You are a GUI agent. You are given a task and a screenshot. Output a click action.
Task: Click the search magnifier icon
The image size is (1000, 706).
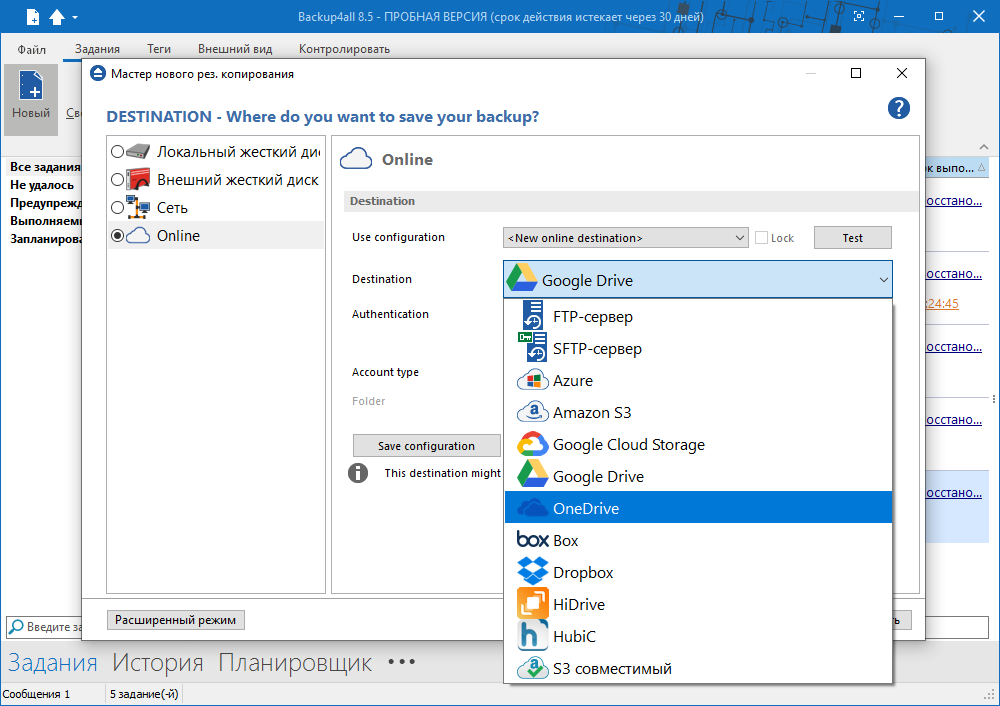tap(16, 626)
